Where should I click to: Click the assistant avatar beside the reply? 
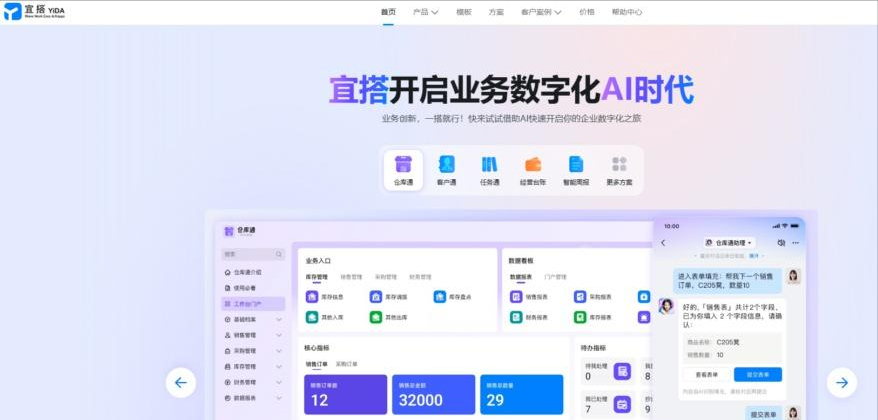[x=666, y=306]
